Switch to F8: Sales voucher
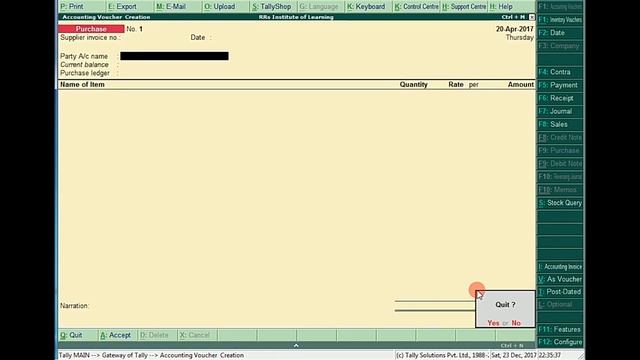 coord(560,124)
